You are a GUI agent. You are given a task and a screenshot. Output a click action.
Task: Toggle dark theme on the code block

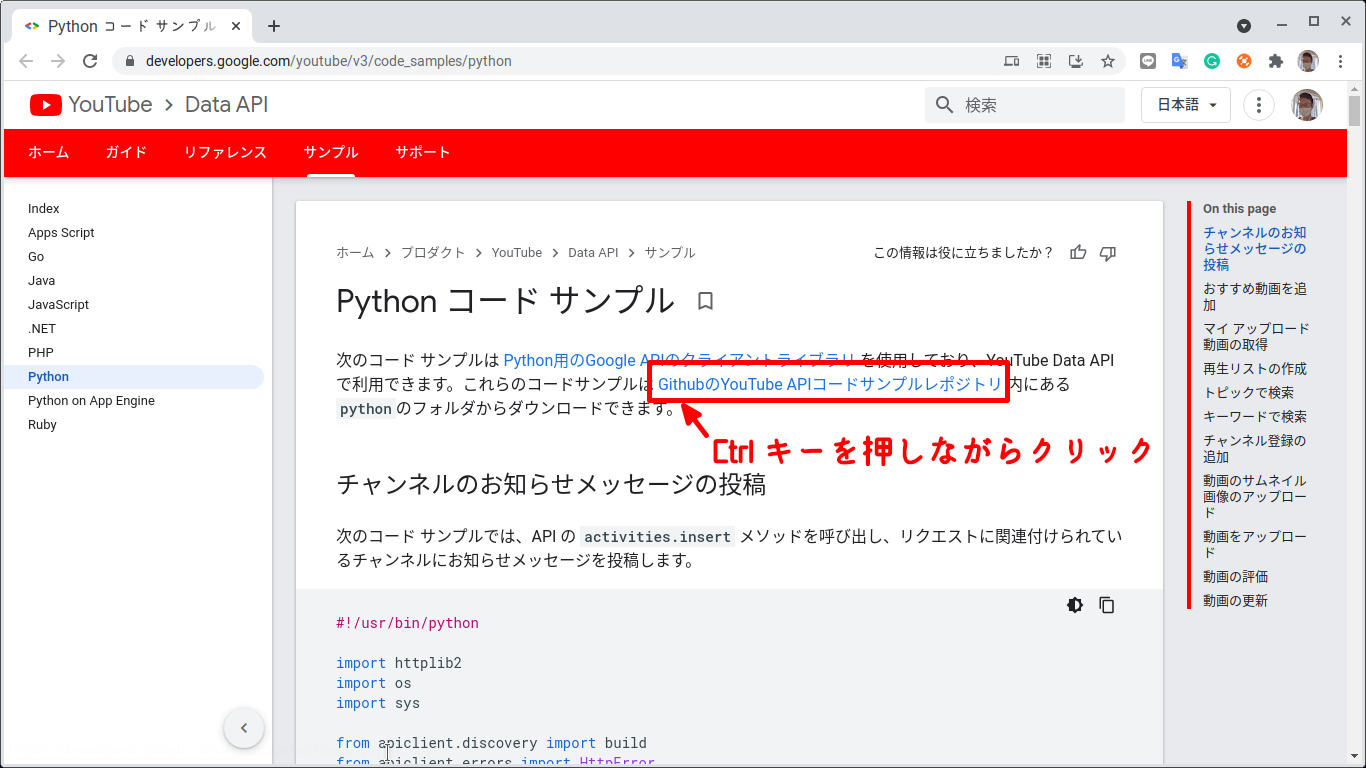[x=1075, y=605]
